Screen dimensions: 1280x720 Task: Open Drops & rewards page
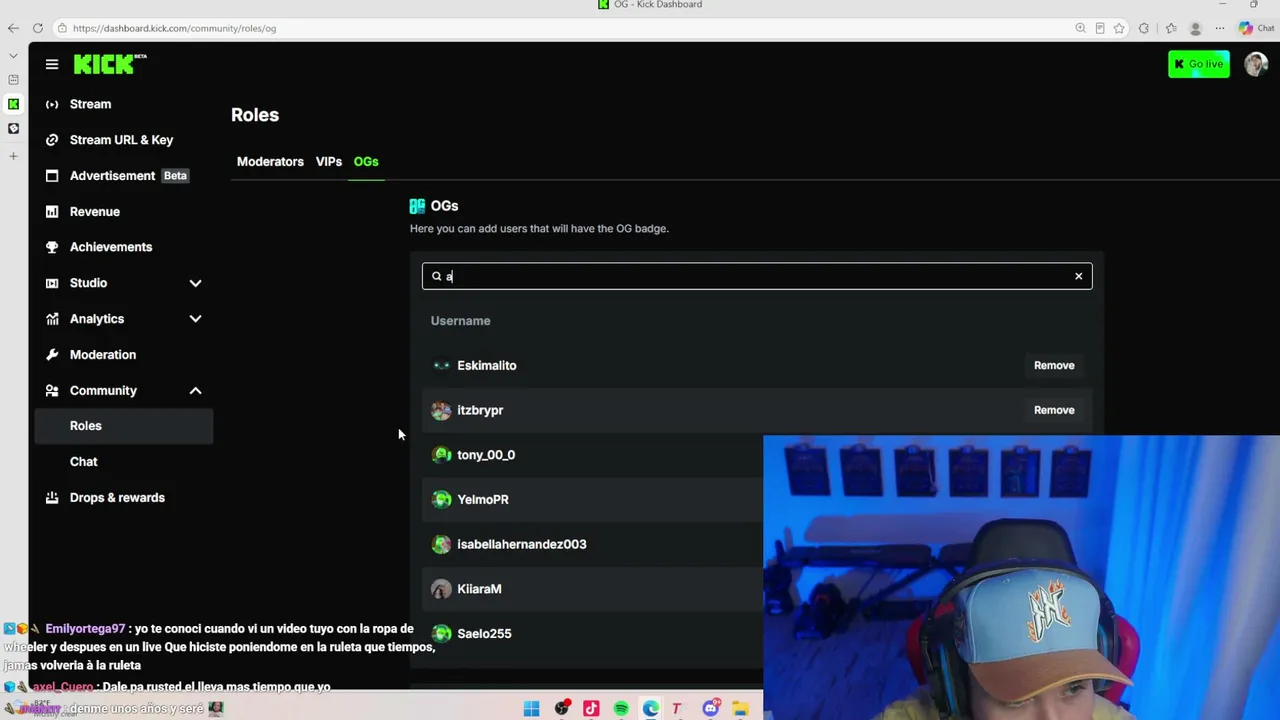point(117,498)
